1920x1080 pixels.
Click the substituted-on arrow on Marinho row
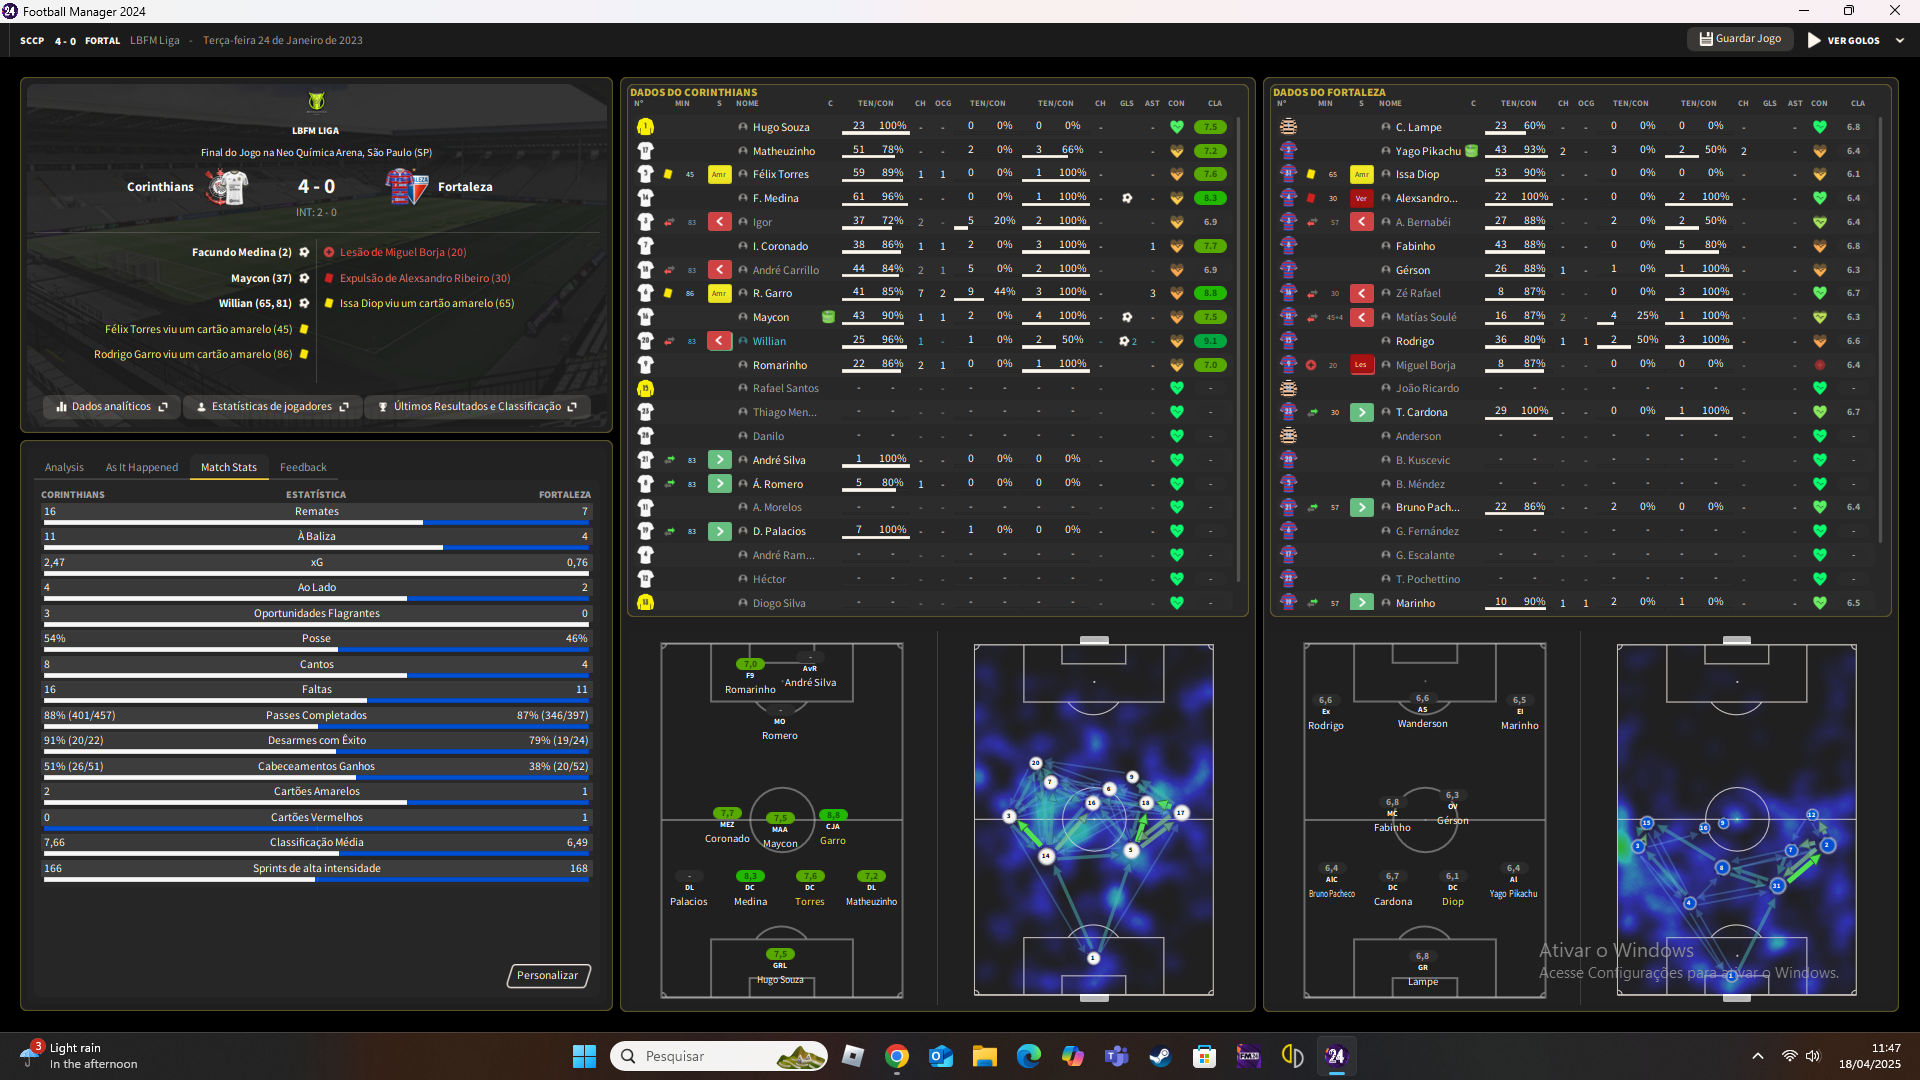(1361, 603)
